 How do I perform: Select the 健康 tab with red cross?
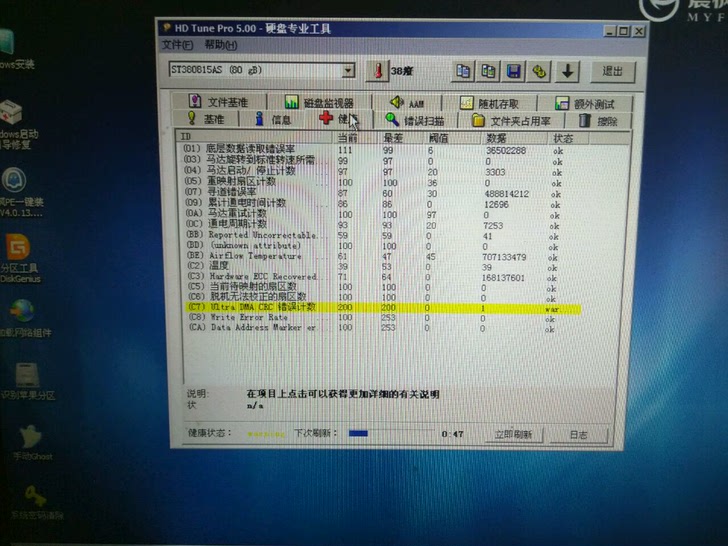tap(339, 119)
